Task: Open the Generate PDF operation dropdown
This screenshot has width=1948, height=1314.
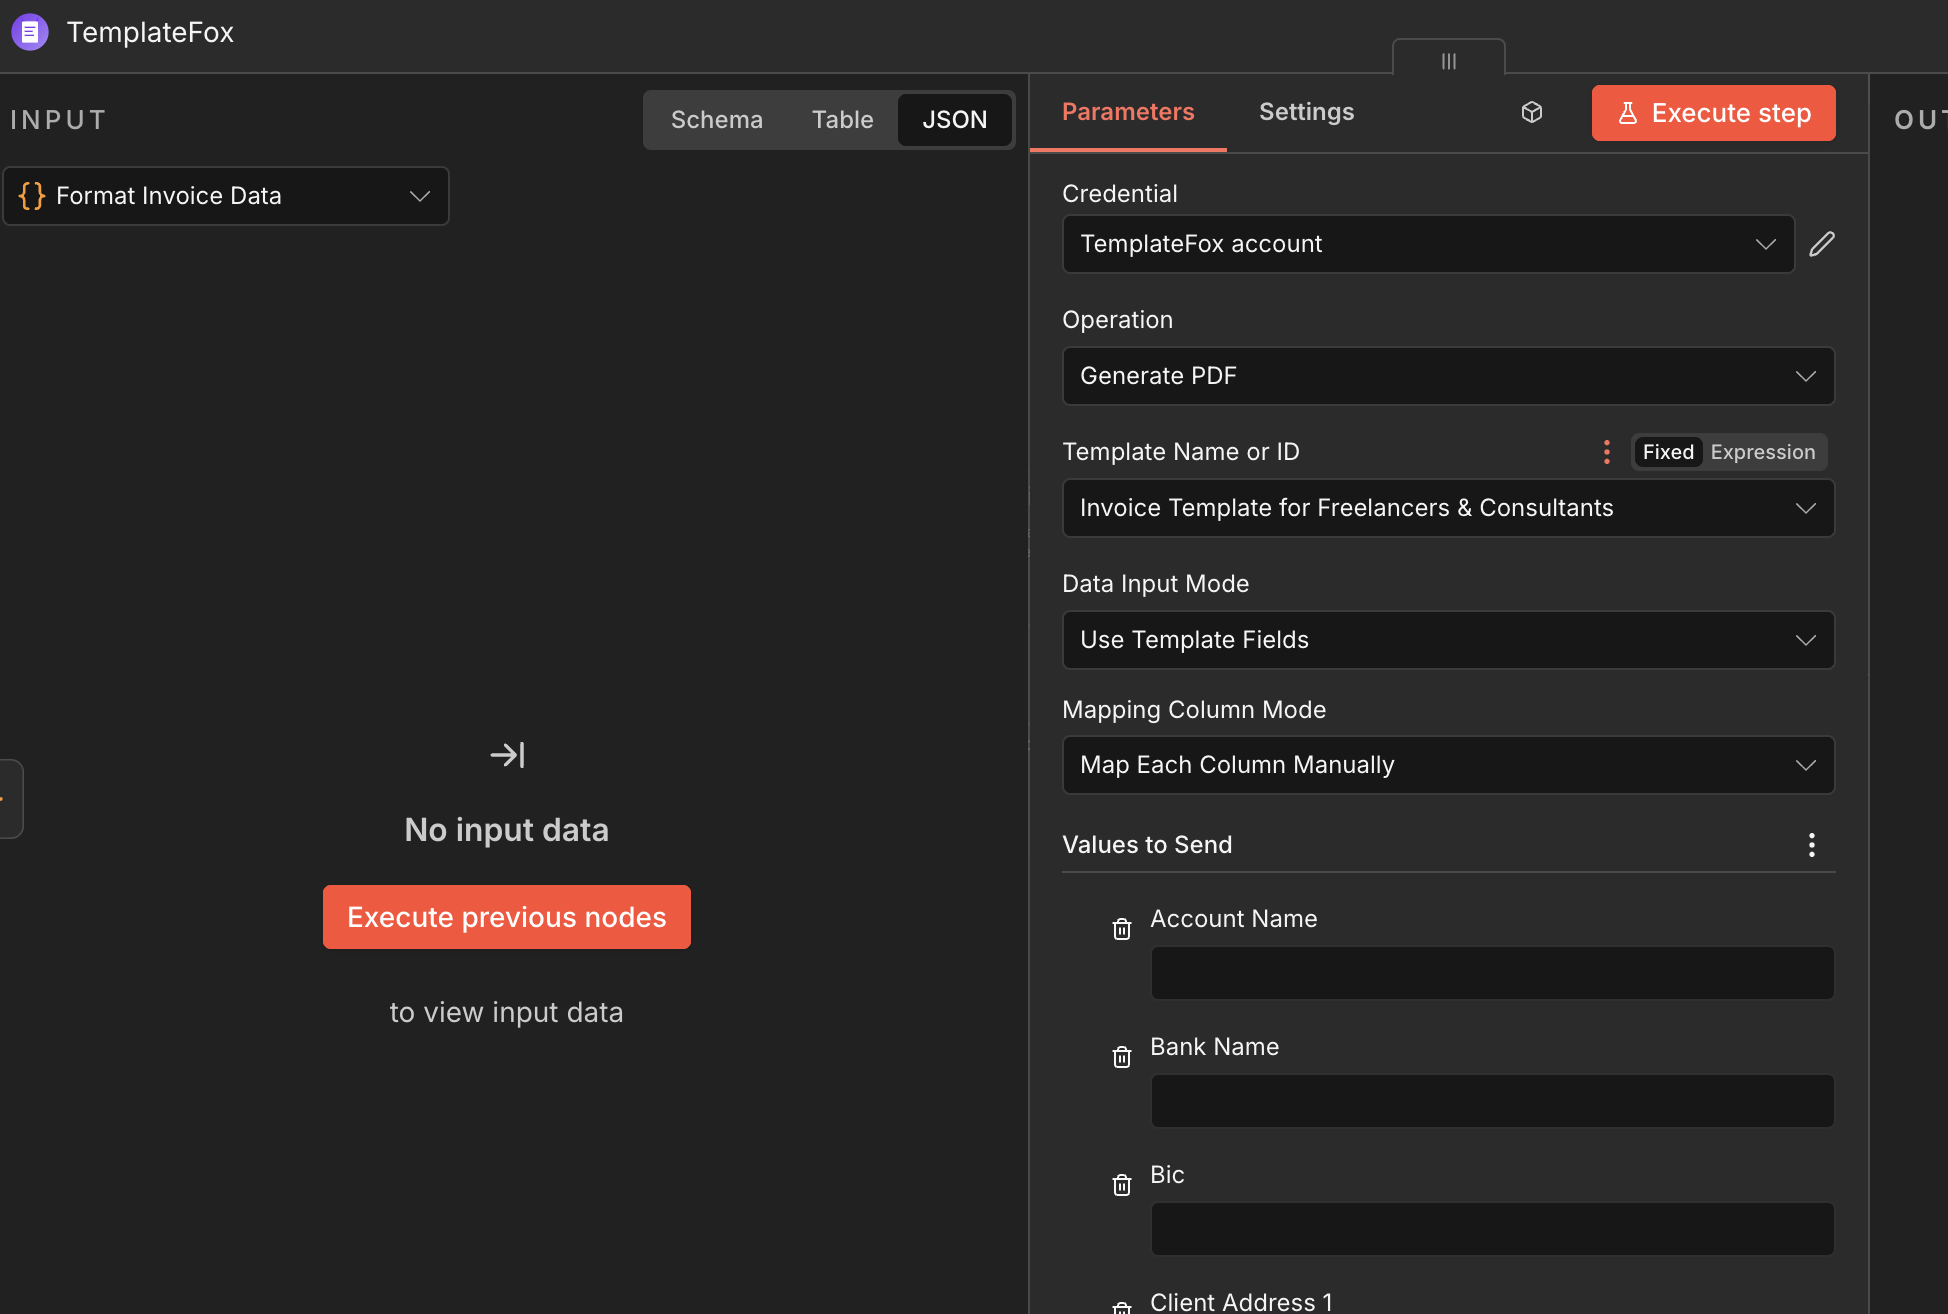Action: point(1448,376)
